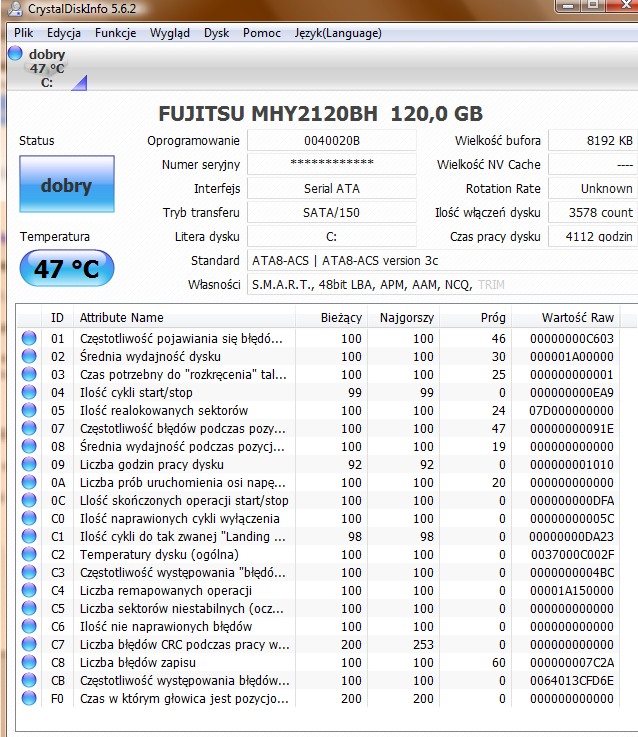The height and width of the screenshot is (737, 638).
Task: Click status orb for attribute 02
Action: 29,356
